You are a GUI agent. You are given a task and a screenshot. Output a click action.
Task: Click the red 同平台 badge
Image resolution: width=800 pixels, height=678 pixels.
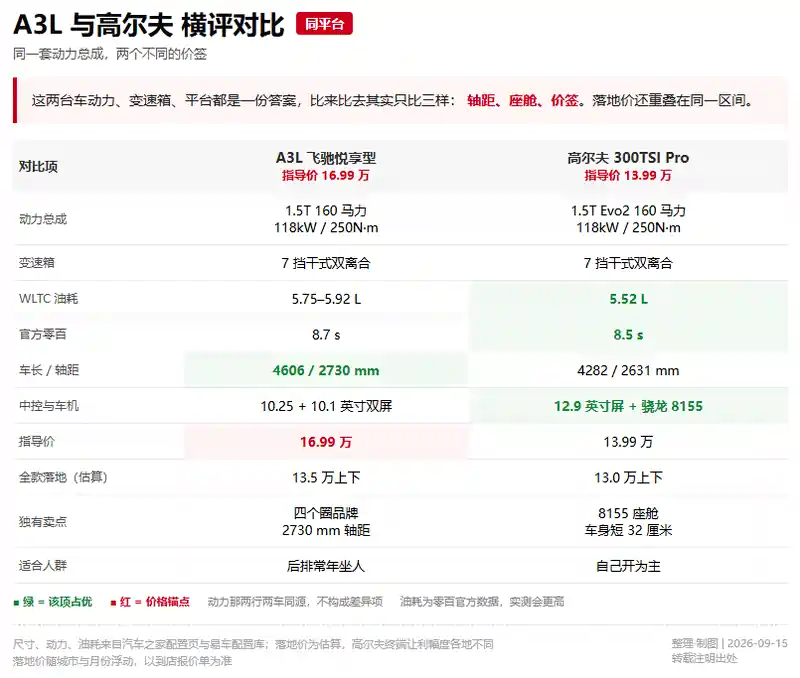coord(324,23)
